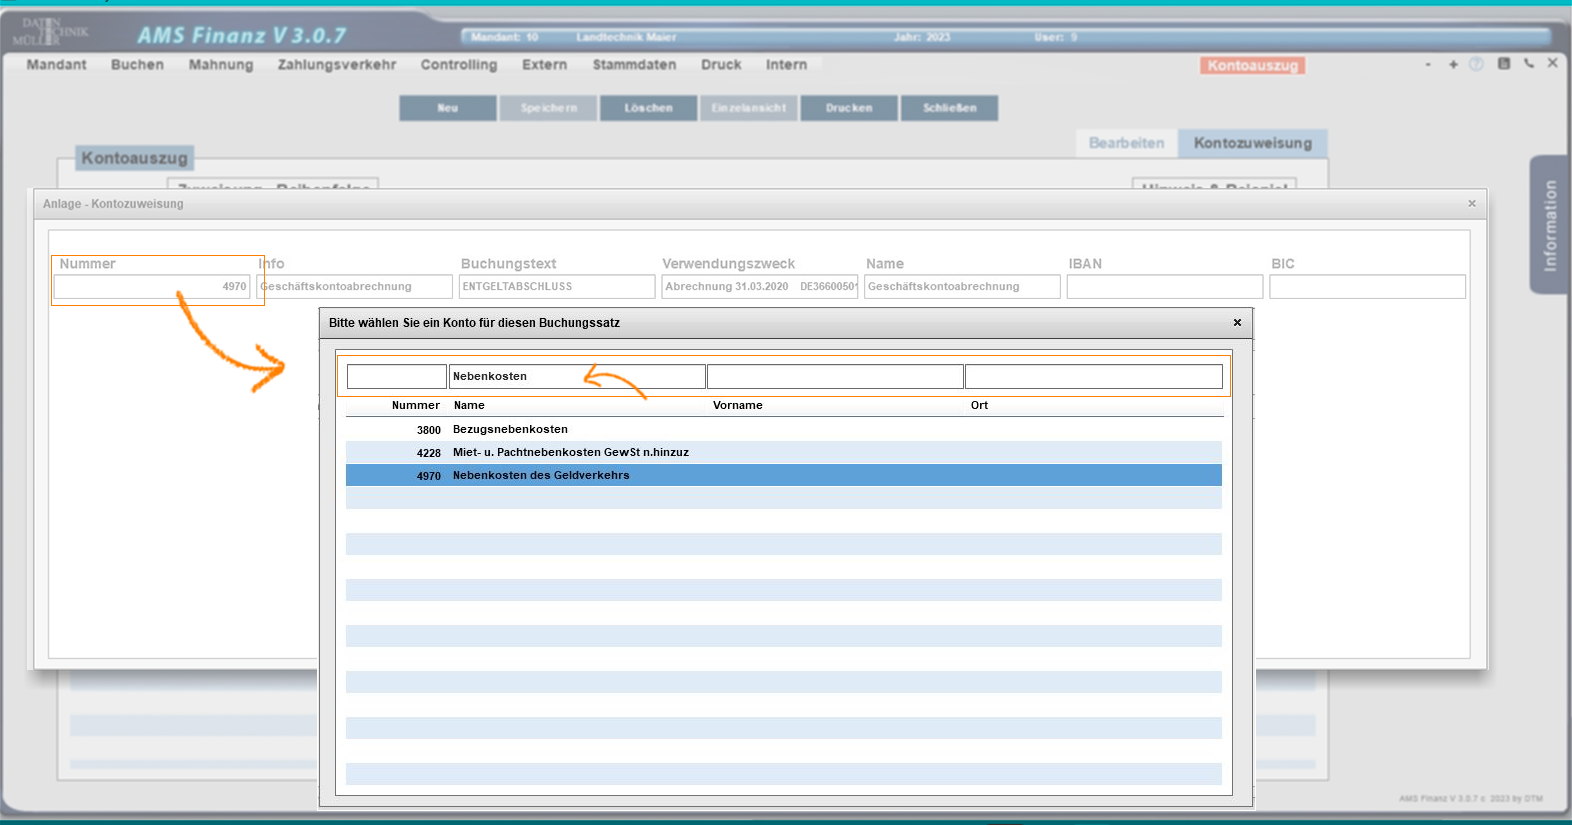The image size is (1572, 825).
Task: Click the IBAN input field
Action: [x=1164, y=287]
